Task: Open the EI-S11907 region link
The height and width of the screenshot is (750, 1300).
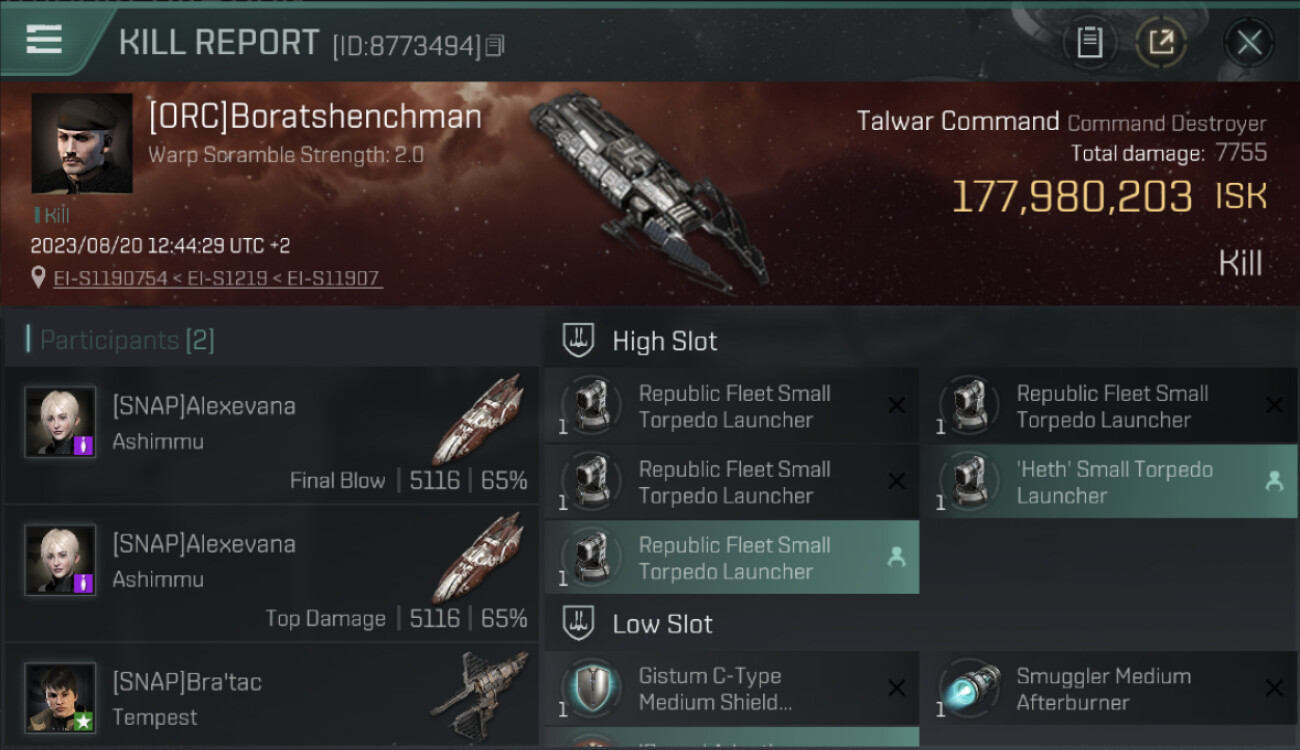Action: [333, 278]
